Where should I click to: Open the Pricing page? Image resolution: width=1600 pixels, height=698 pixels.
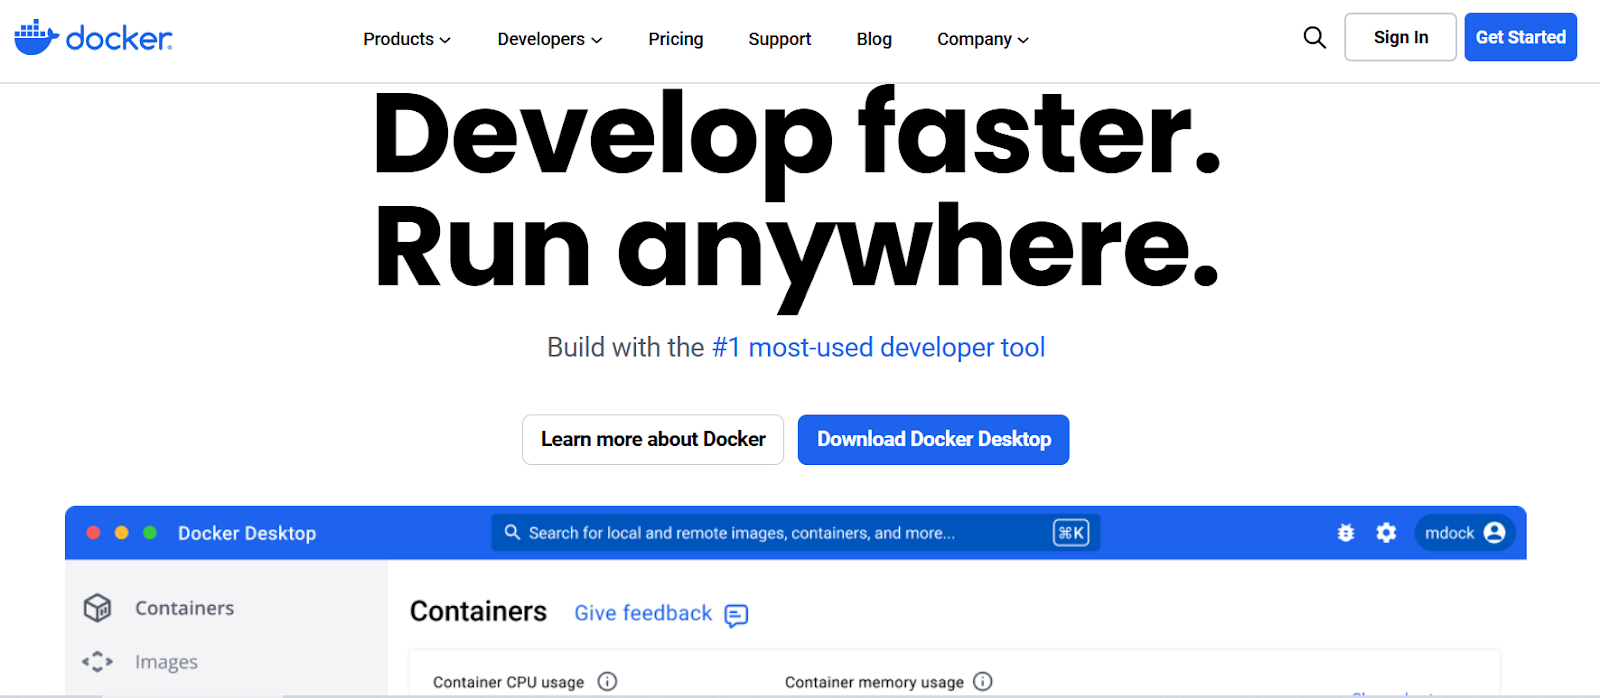(x=676, y=39)
